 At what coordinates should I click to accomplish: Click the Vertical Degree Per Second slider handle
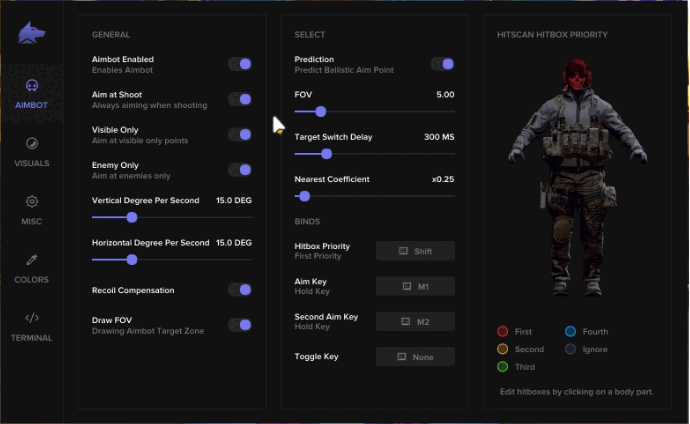click(x=132, y=217)
